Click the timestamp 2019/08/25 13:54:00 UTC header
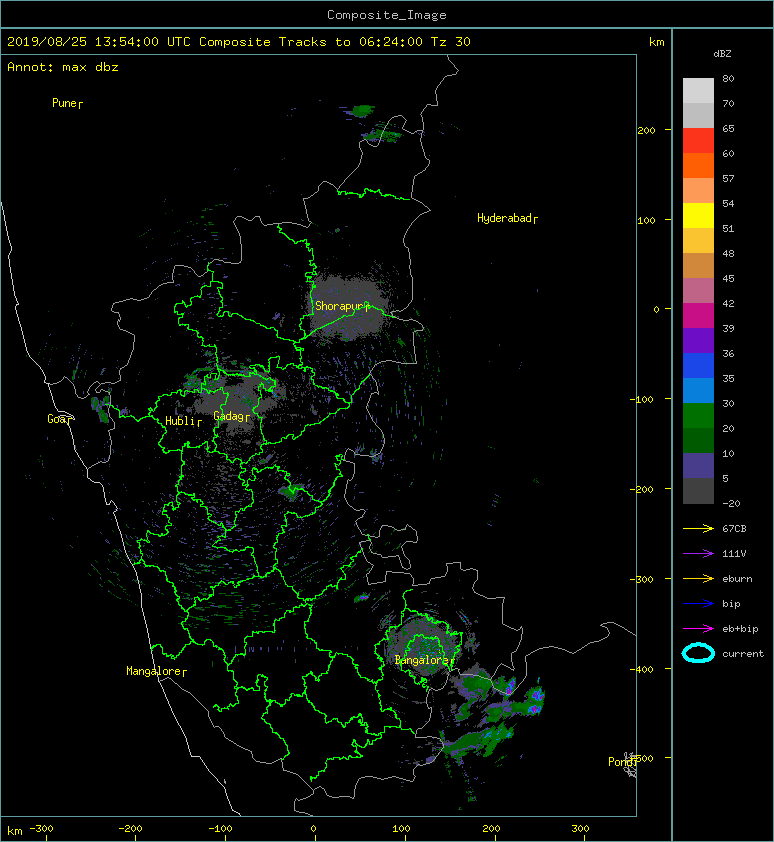 [x=99, y=42]
